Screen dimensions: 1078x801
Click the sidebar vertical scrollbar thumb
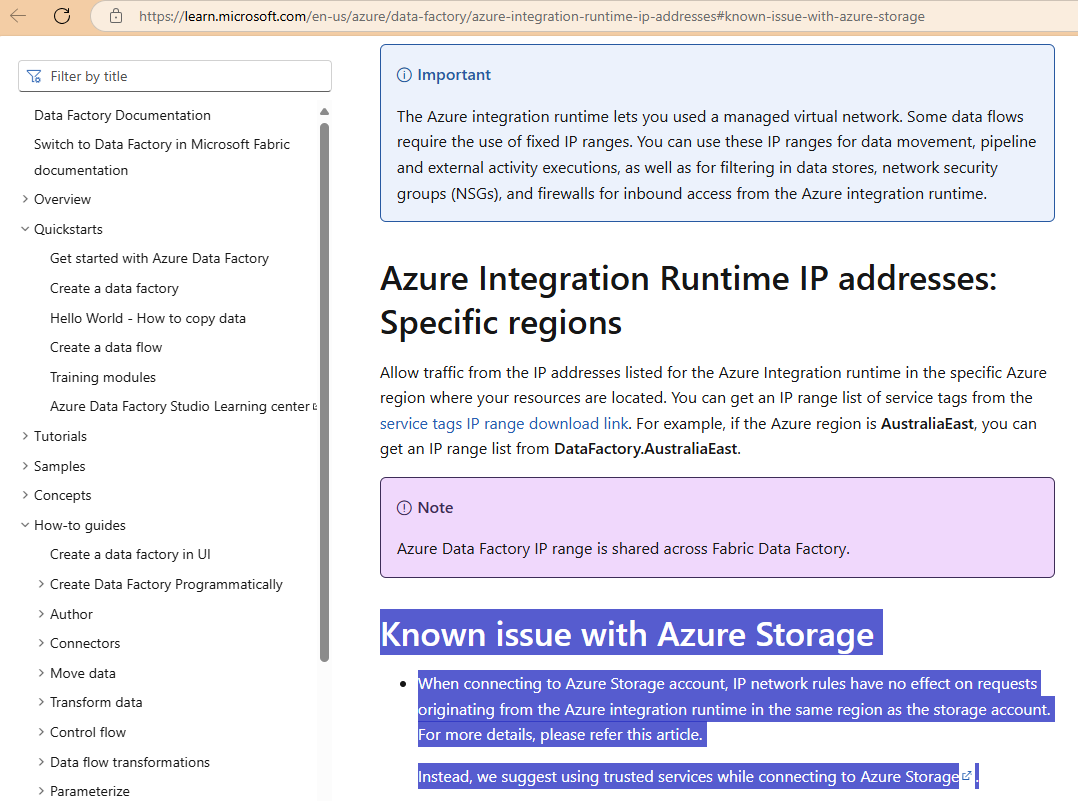click(324, 392)
